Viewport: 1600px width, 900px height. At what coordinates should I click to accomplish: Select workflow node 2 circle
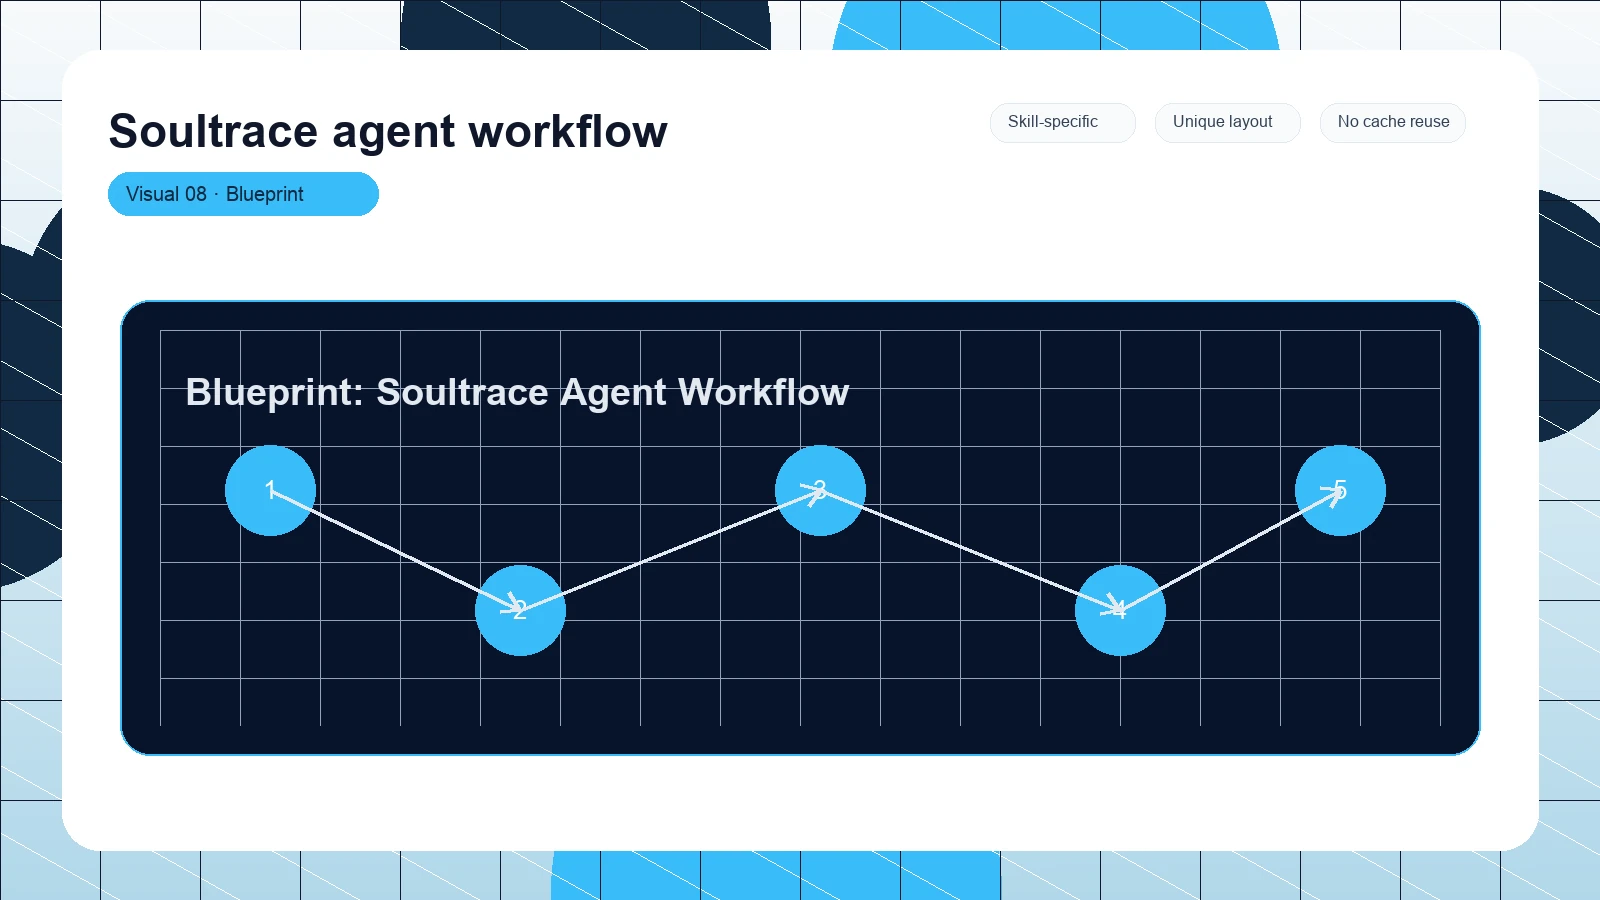click(x=520, y=610)
